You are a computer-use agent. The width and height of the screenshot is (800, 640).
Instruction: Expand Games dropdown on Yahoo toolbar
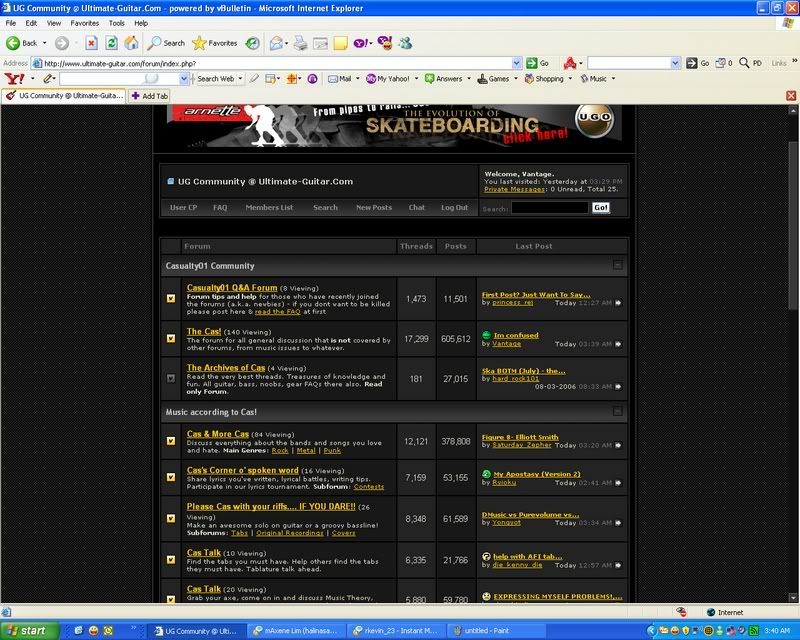click(x=516, y=79)
